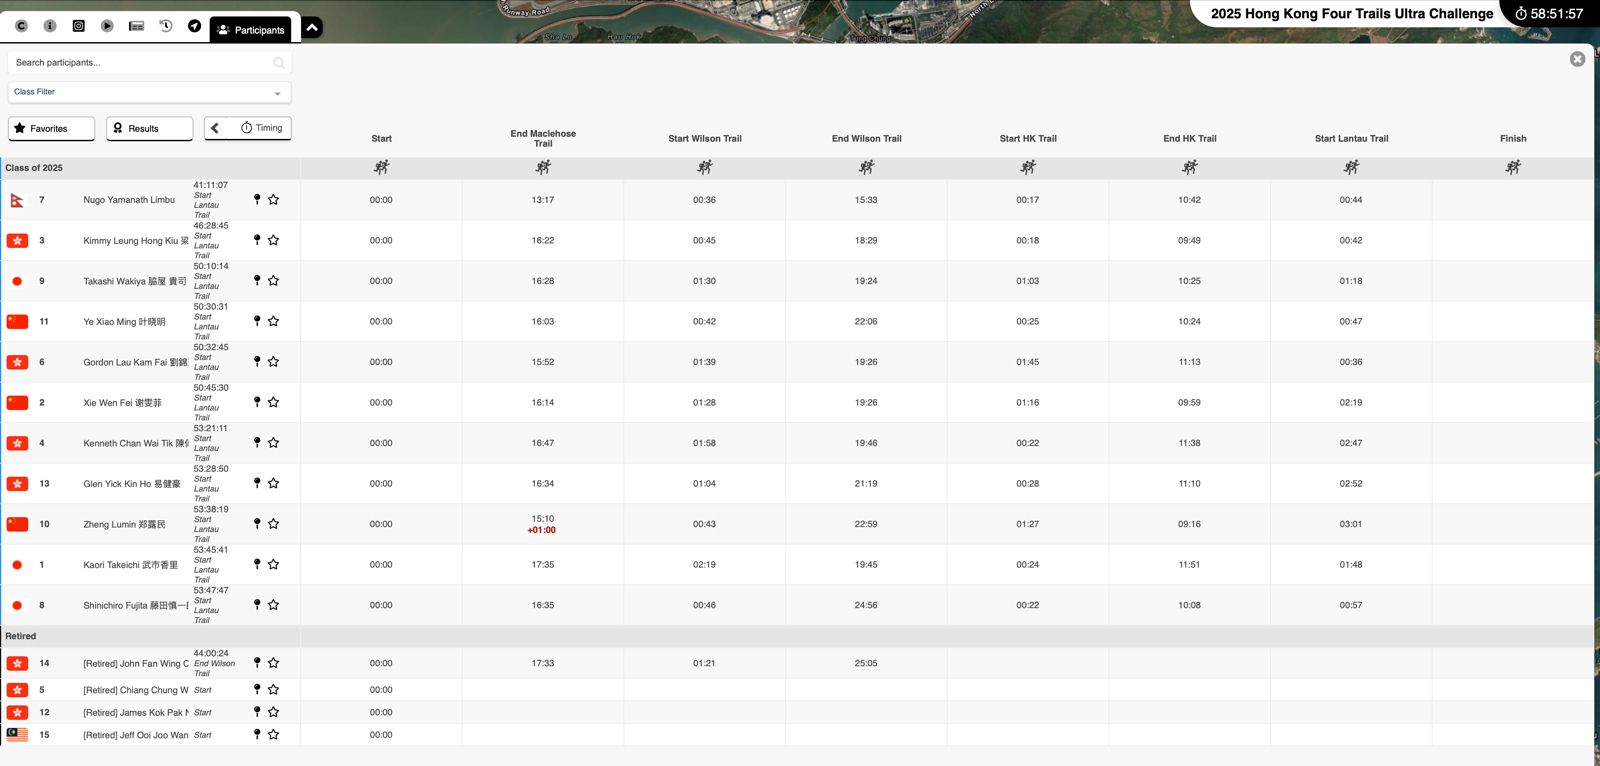This screenshot has height=766, width=1600.
Task: Star Ye Xiao Ming as favorite
Action: [273, 321]
